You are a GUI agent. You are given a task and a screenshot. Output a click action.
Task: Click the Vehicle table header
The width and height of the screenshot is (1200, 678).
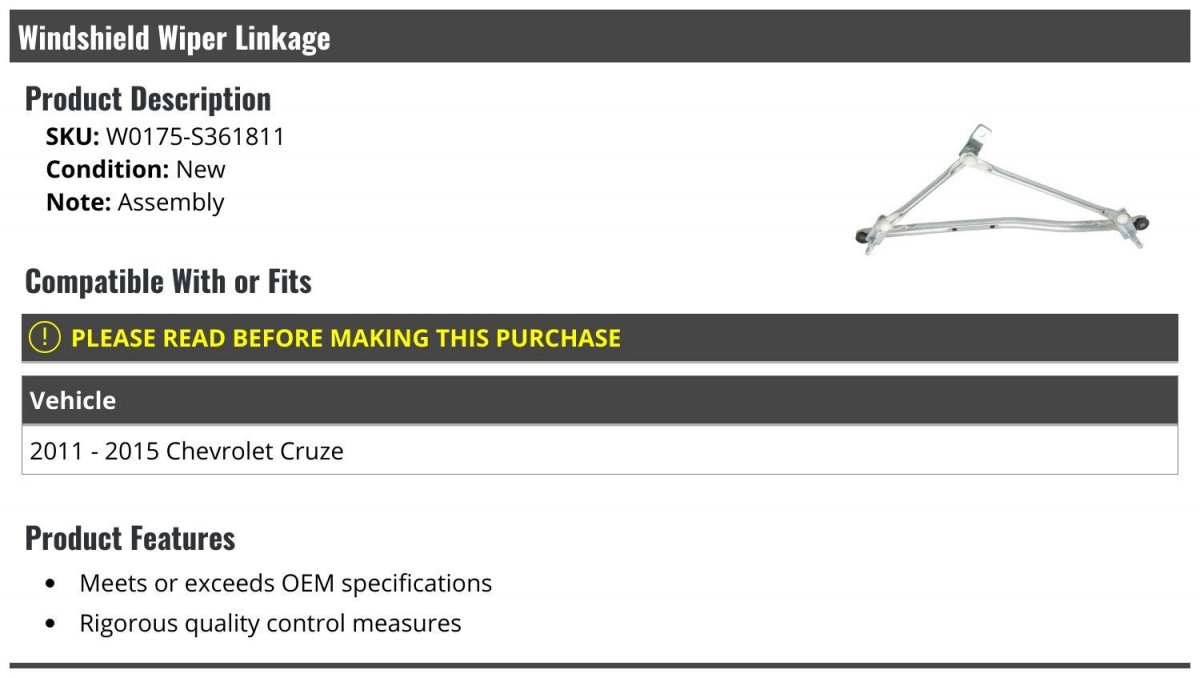pyautogui.click(x=600, y=400)
